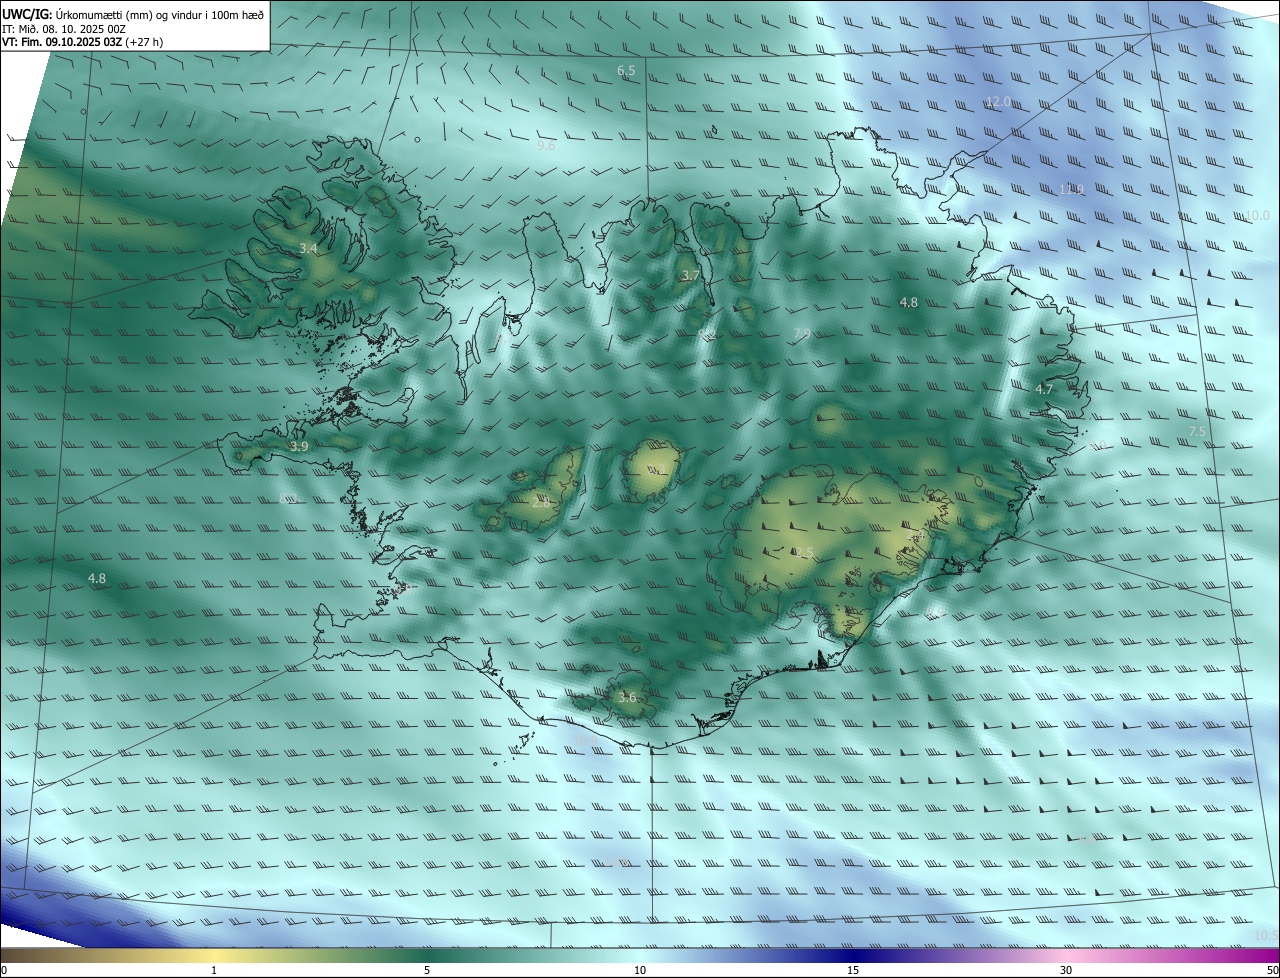Screen dimensions: 1280x978
Task: Click the 50 tick label on the color scale
Action: [1271, 970]
